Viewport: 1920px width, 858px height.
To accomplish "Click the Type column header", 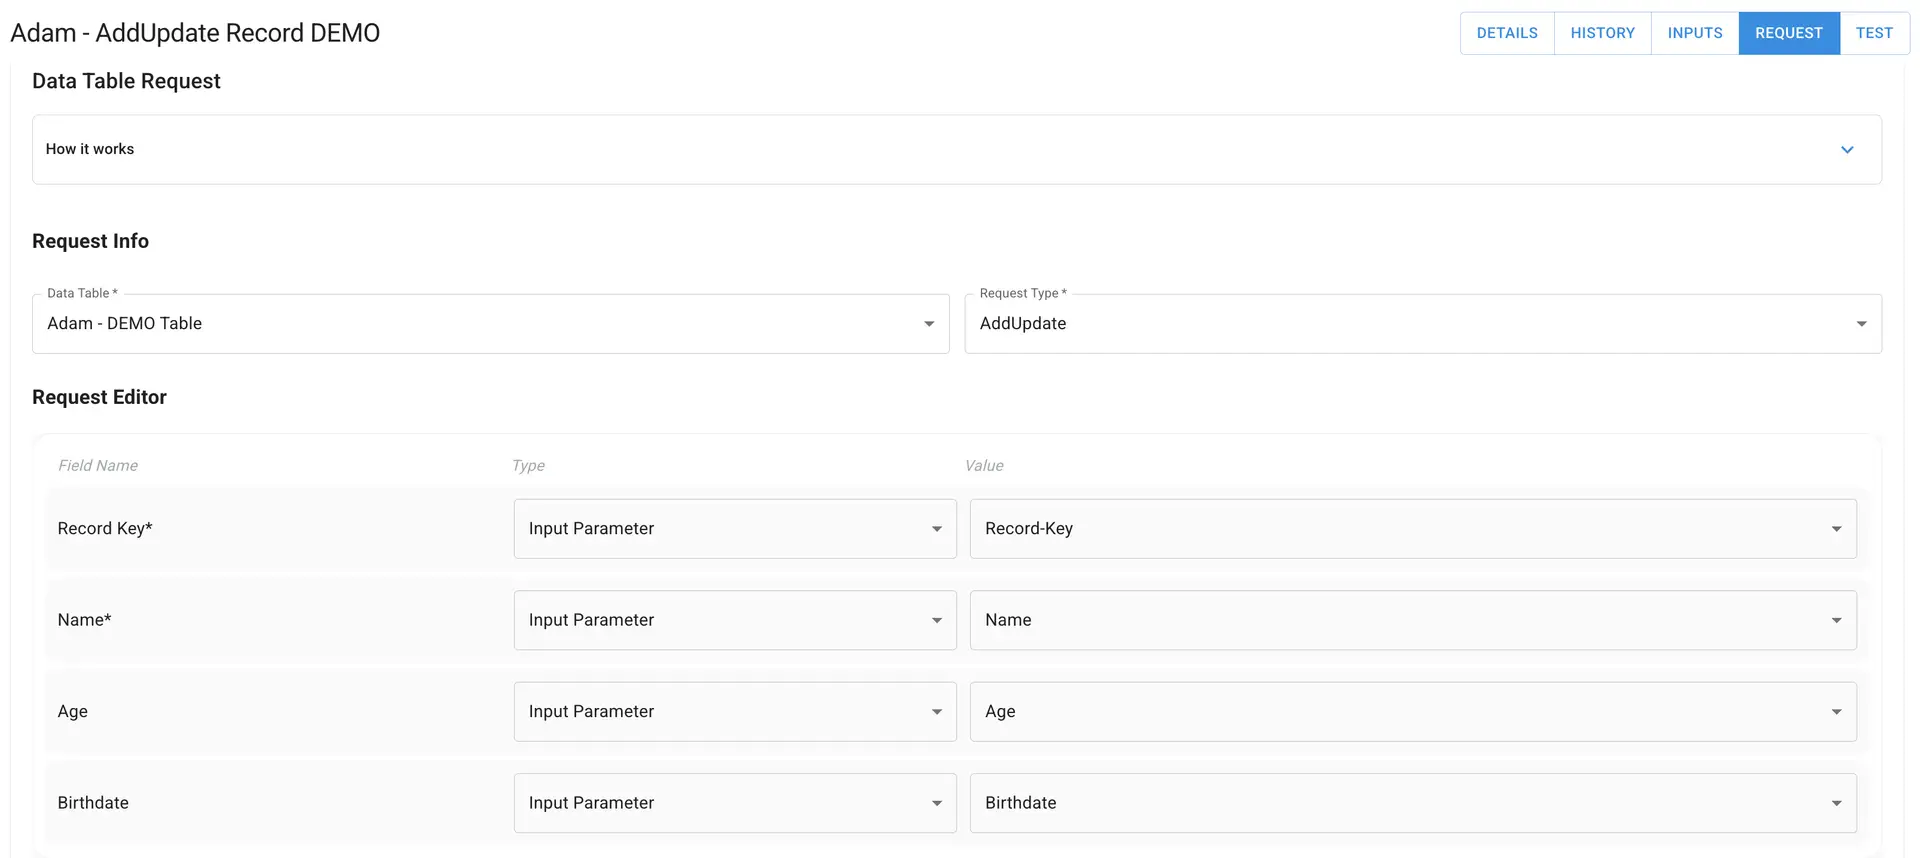I will [x=528, y=465].
